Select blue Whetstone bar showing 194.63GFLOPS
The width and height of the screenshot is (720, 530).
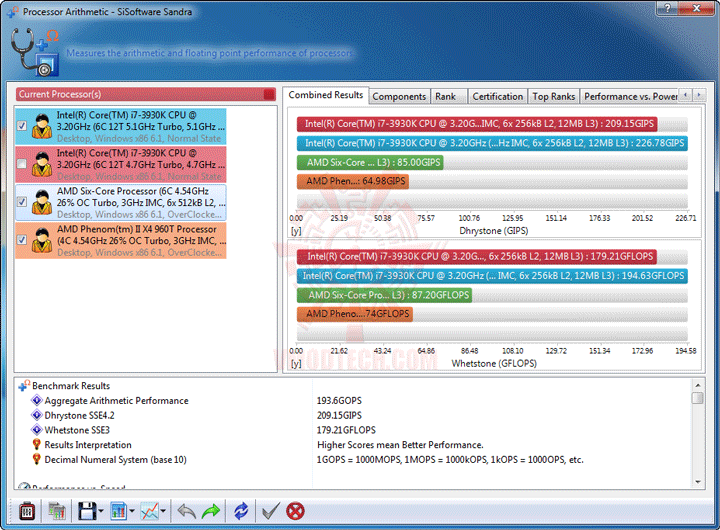click(x=492, y=276)
